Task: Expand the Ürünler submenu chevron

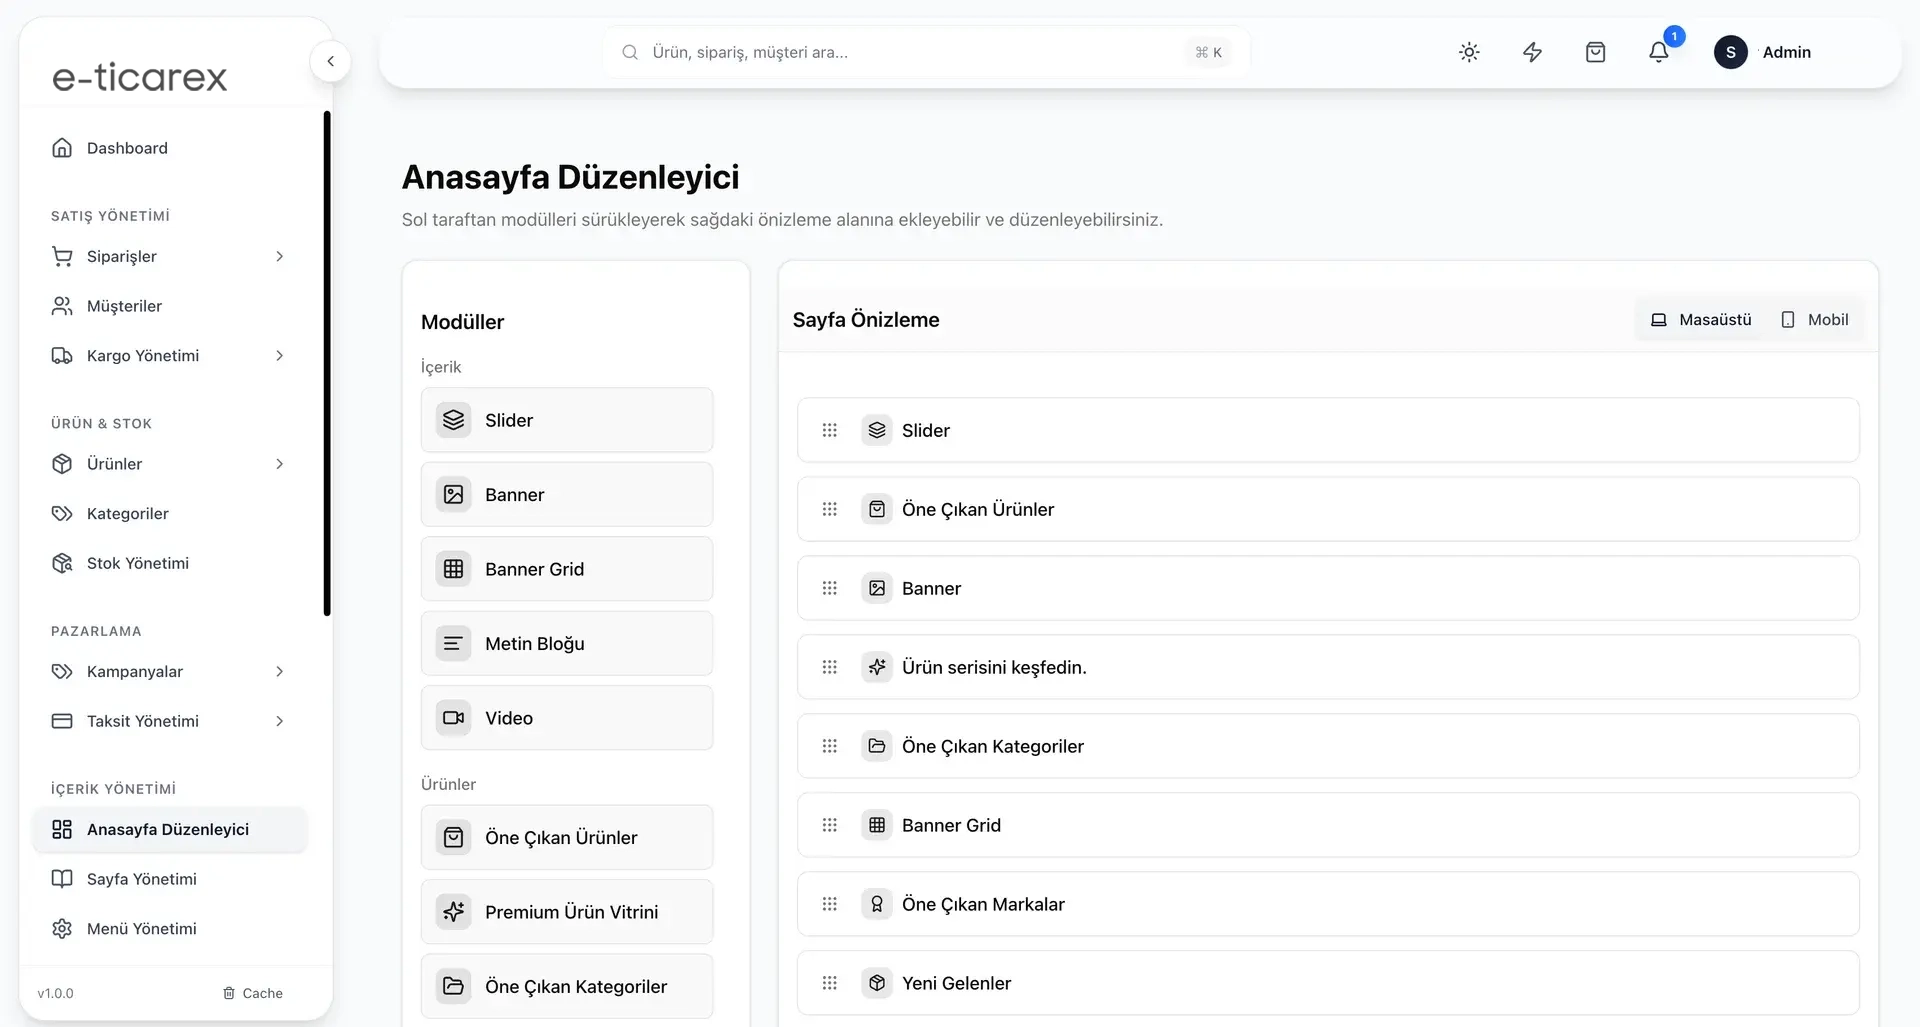Action: 279,464
